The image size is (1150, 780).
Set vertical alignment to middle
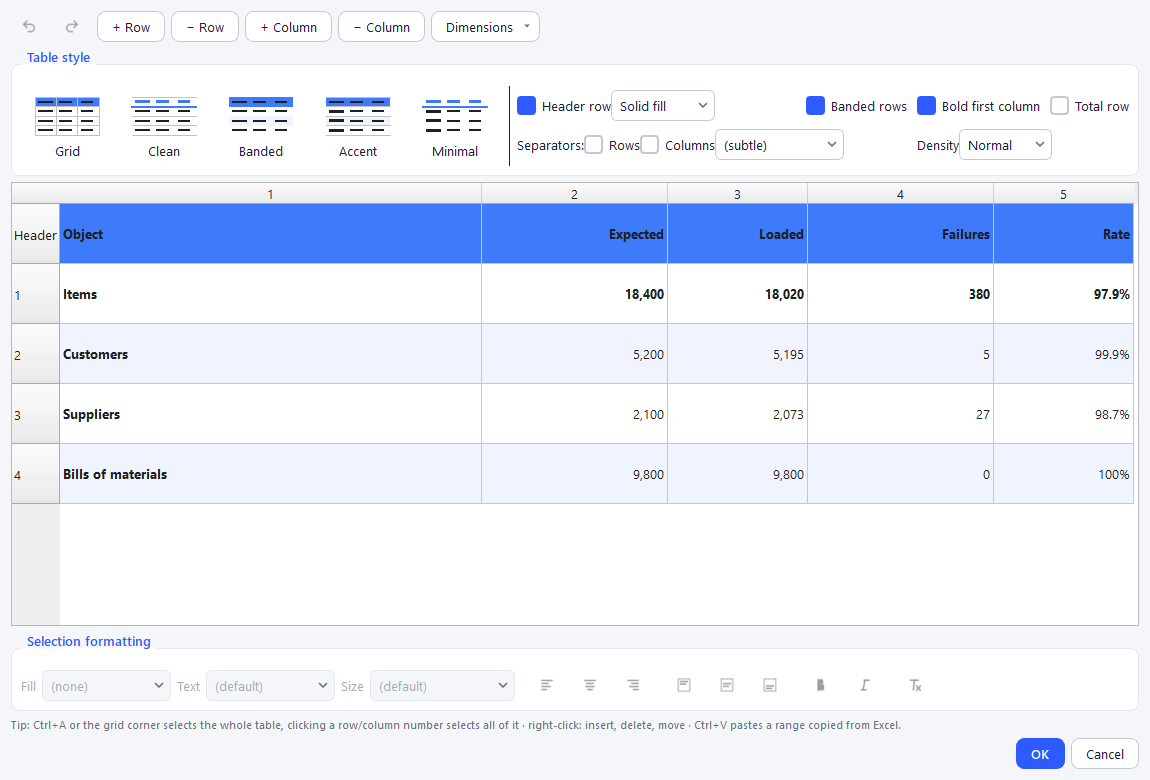pyautogui.click(x=727, y=685)
